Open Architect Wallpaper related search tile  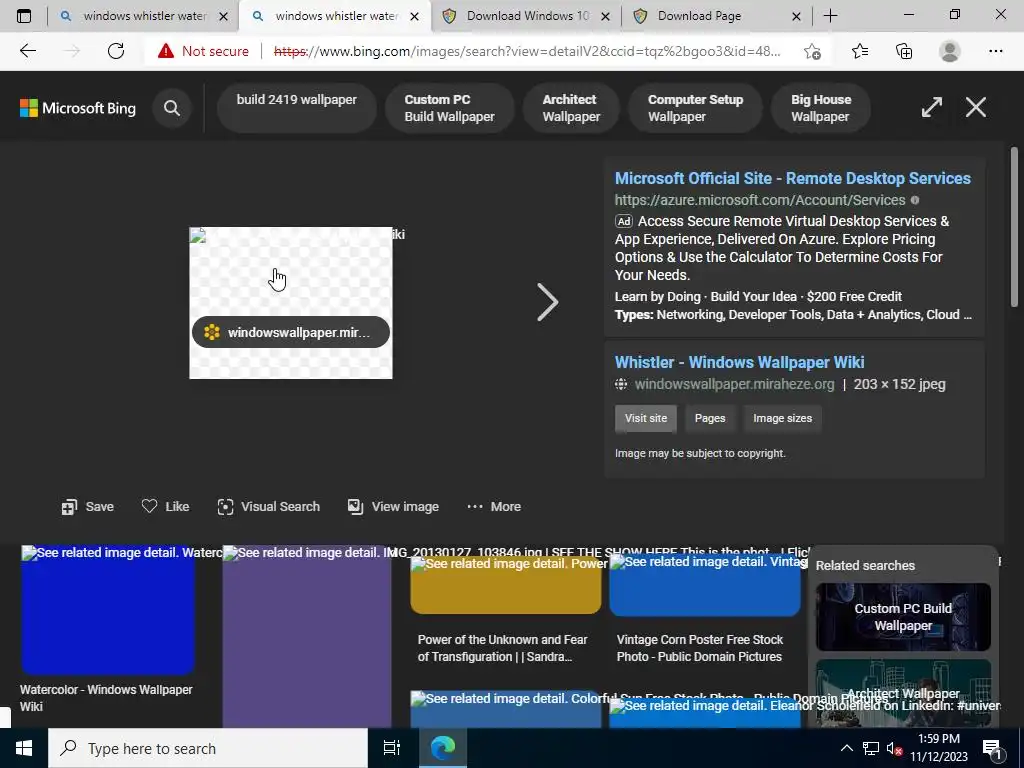(x=903, y=694)
